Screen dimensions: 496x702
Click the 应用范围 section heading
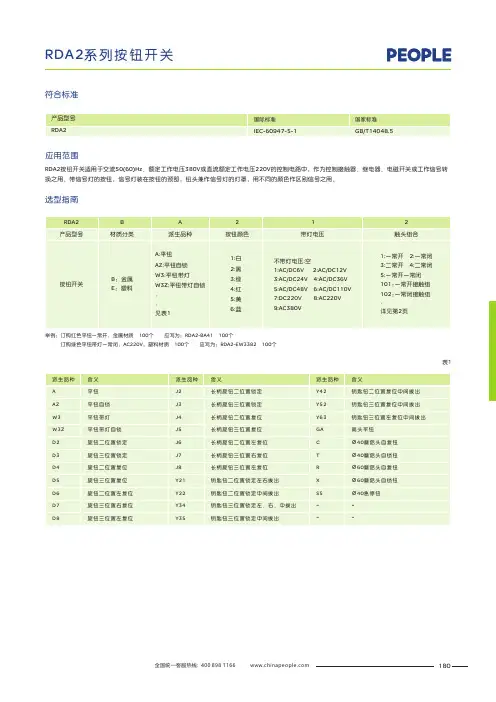[61, 155]
